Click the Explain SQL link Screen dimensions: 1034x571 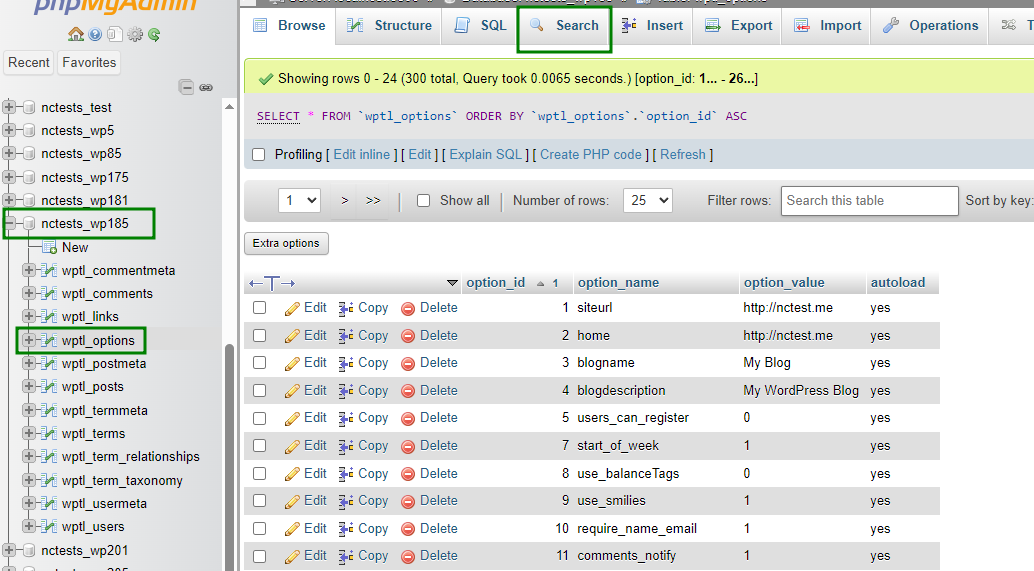coord(486,155)
